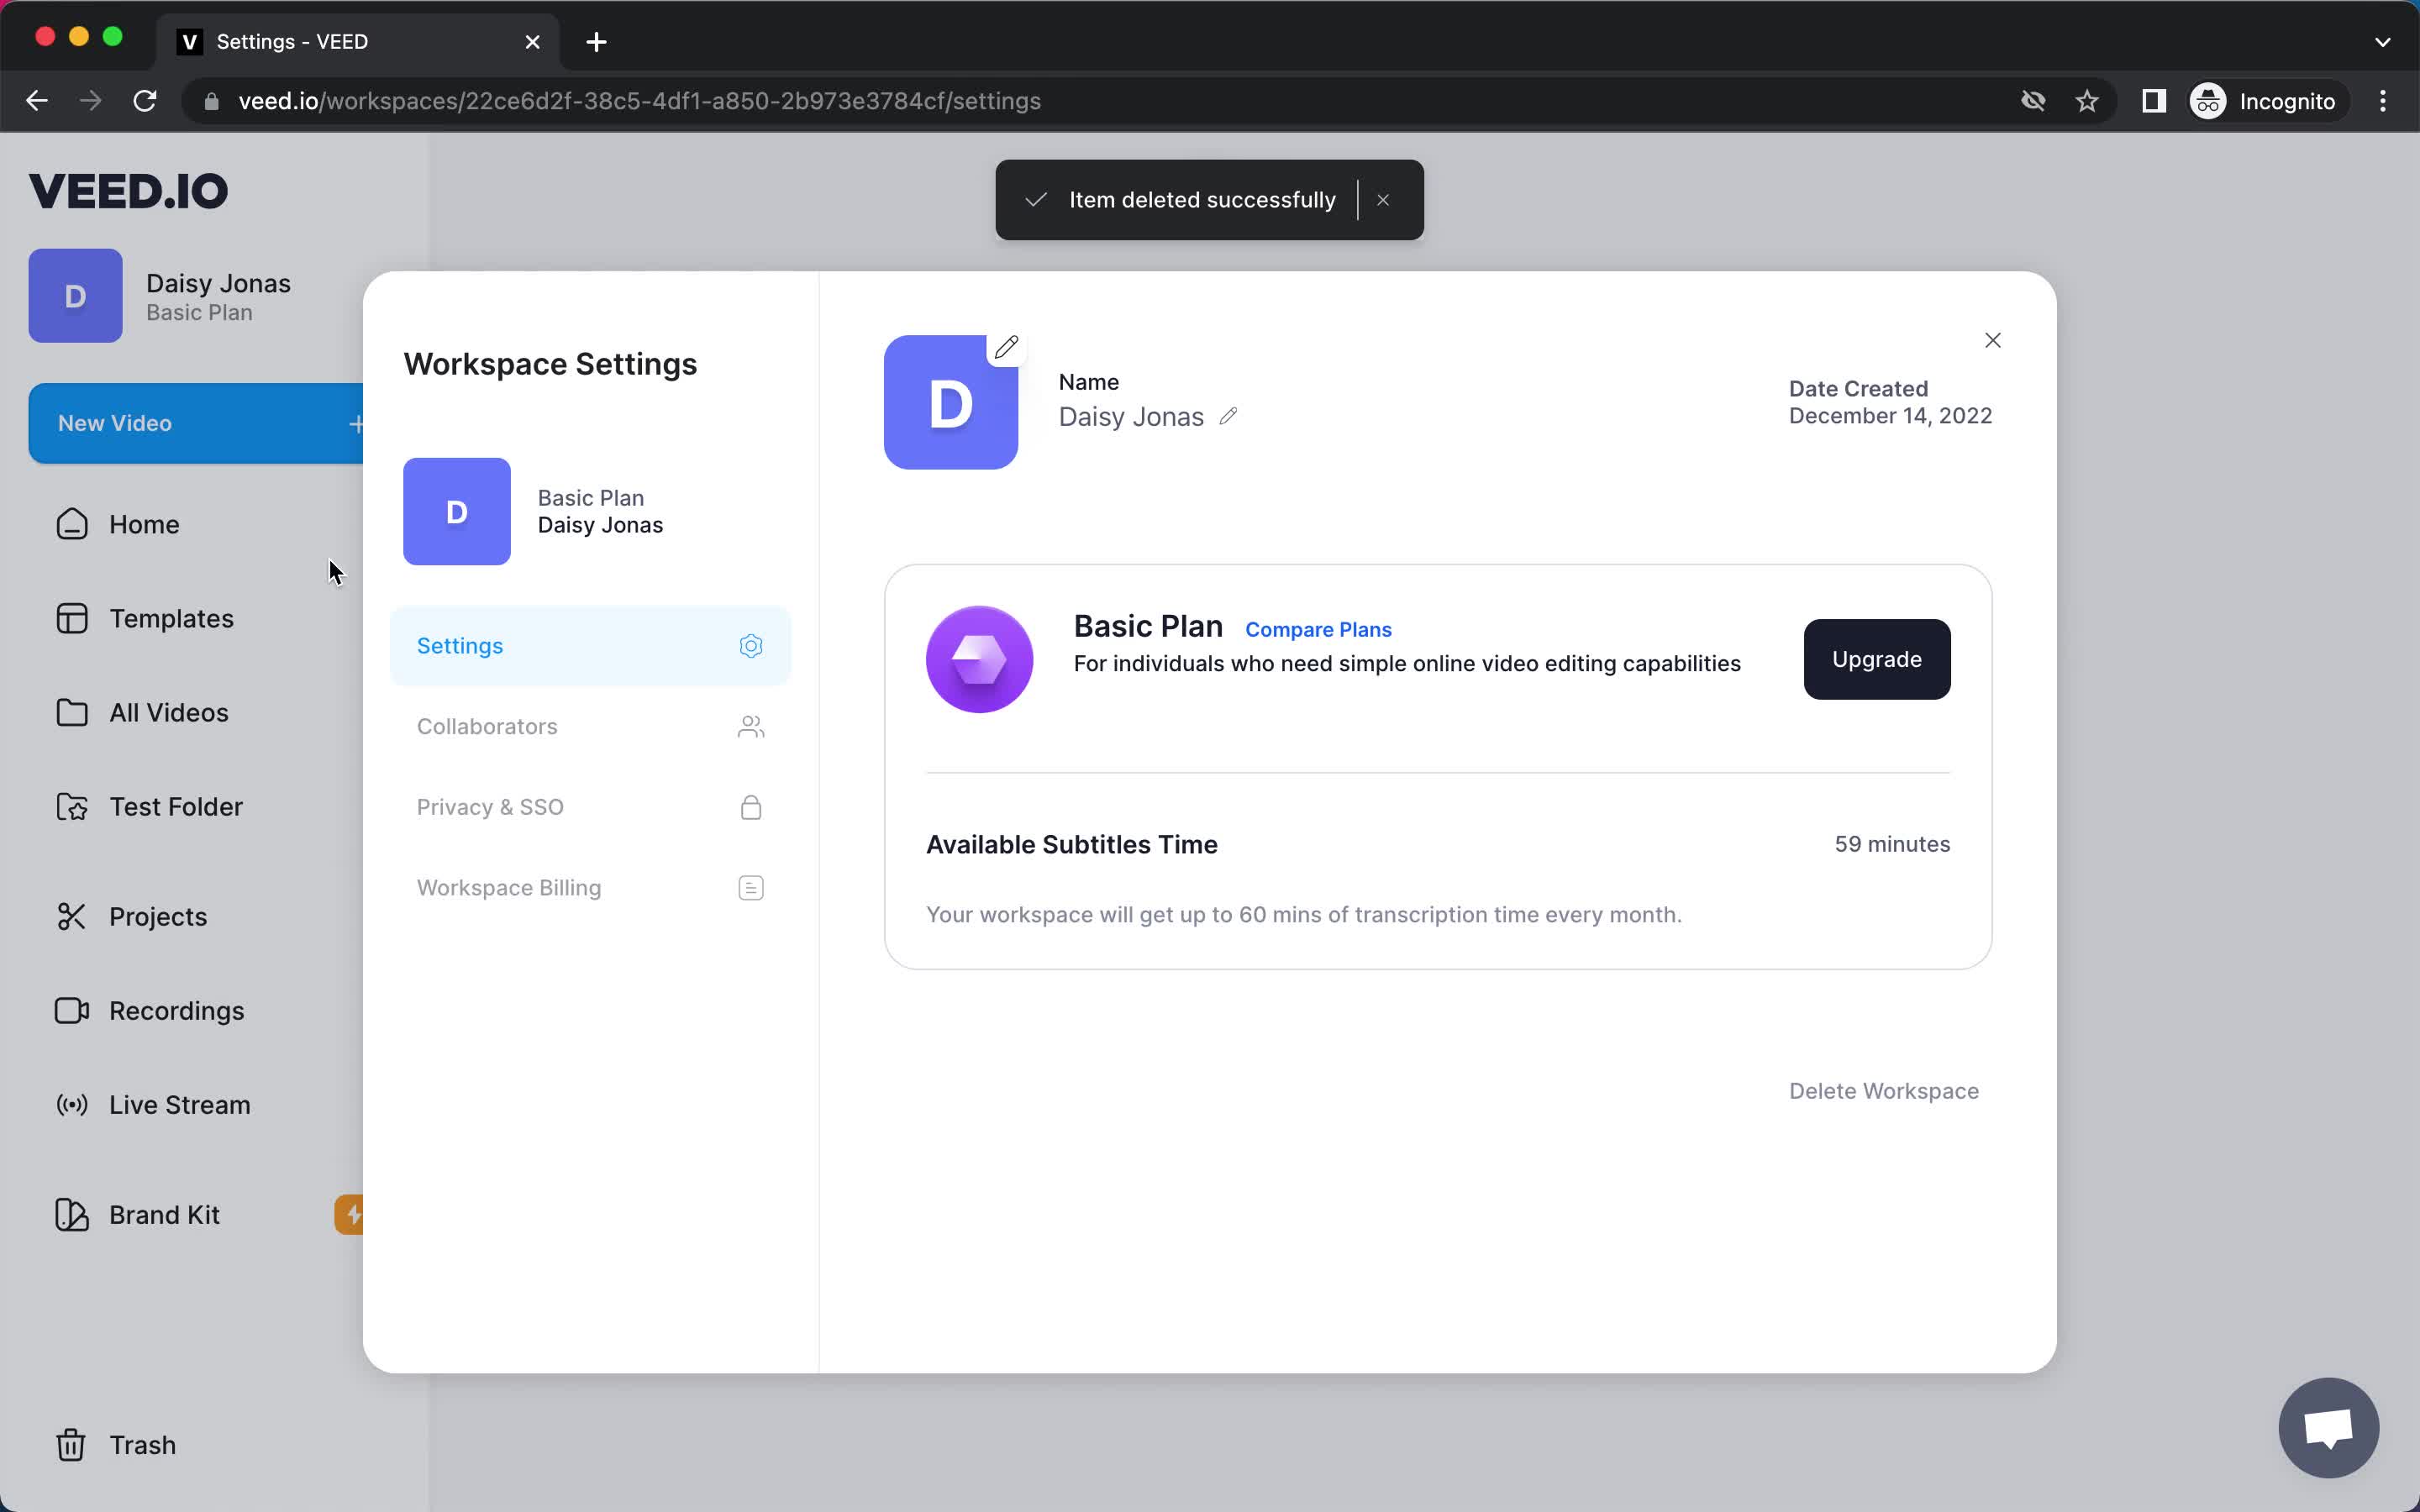Click the All Videos folder icon
The height and width of the screenshot is (1512, 2420).
[x=72, y=712]
